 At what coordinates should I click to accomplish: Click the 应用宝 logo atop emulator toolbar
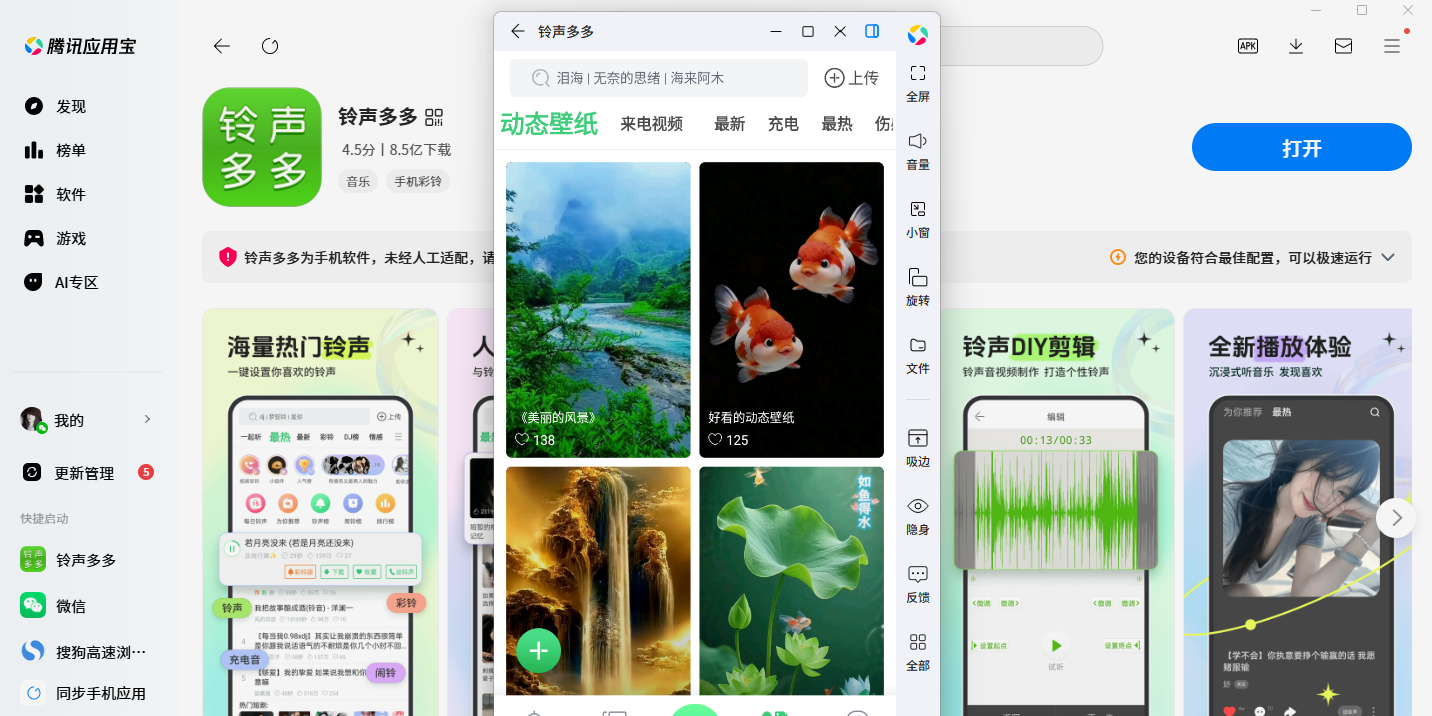click(918, 35)
